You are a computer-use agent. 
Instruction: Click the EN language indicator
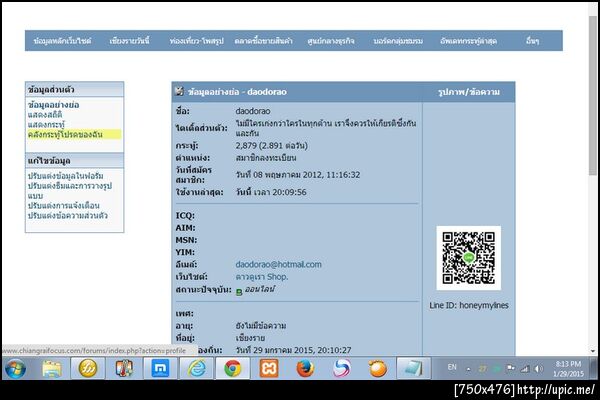click(x=452, y=367)
